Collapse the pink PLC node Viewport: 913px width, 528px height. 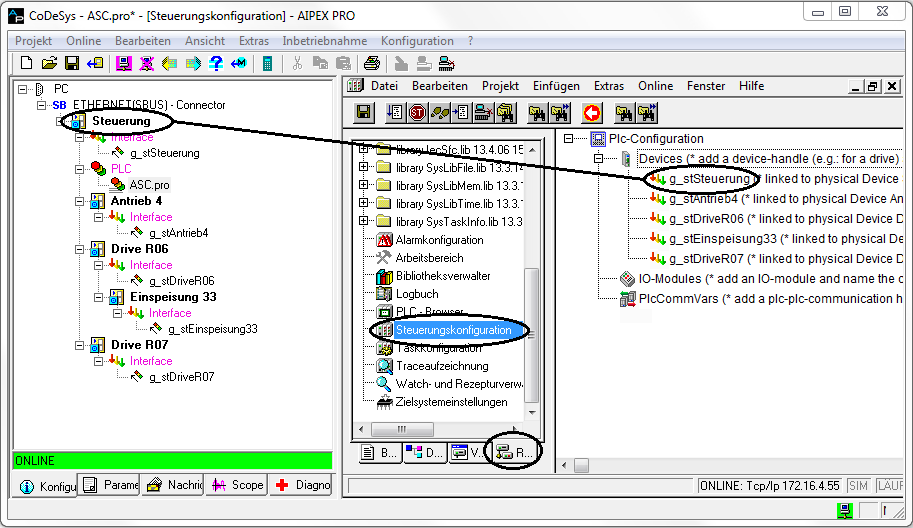click(80, 169)
